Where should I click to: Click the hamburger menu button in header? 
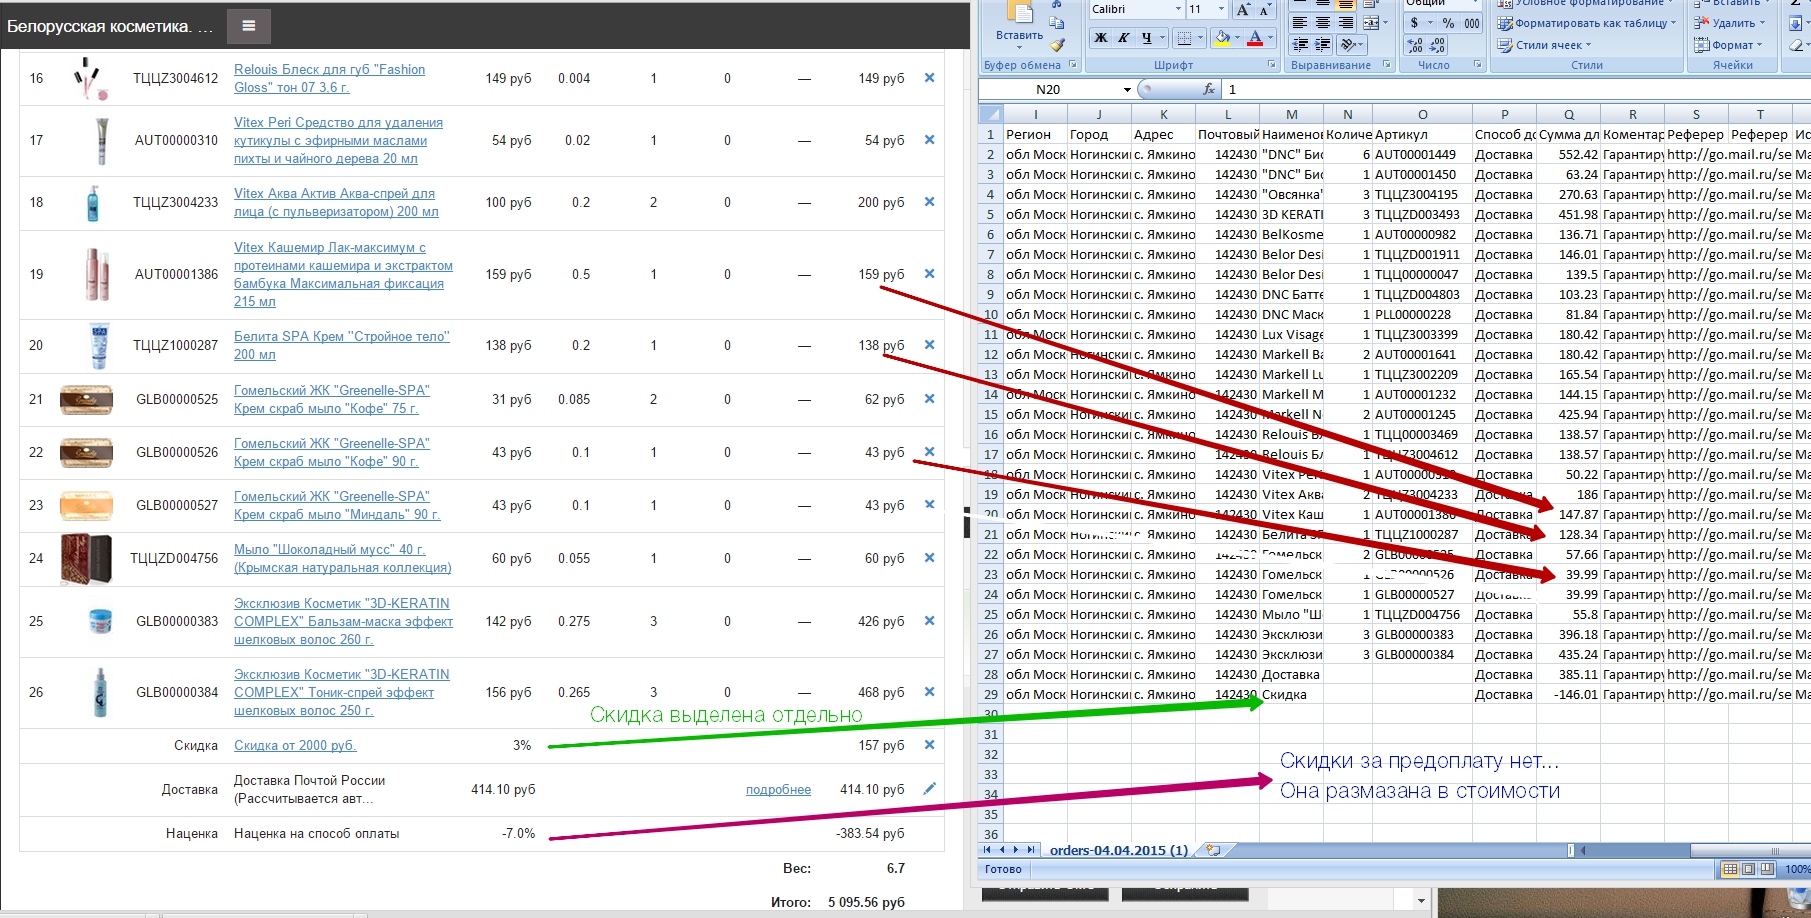pos(249,26)
